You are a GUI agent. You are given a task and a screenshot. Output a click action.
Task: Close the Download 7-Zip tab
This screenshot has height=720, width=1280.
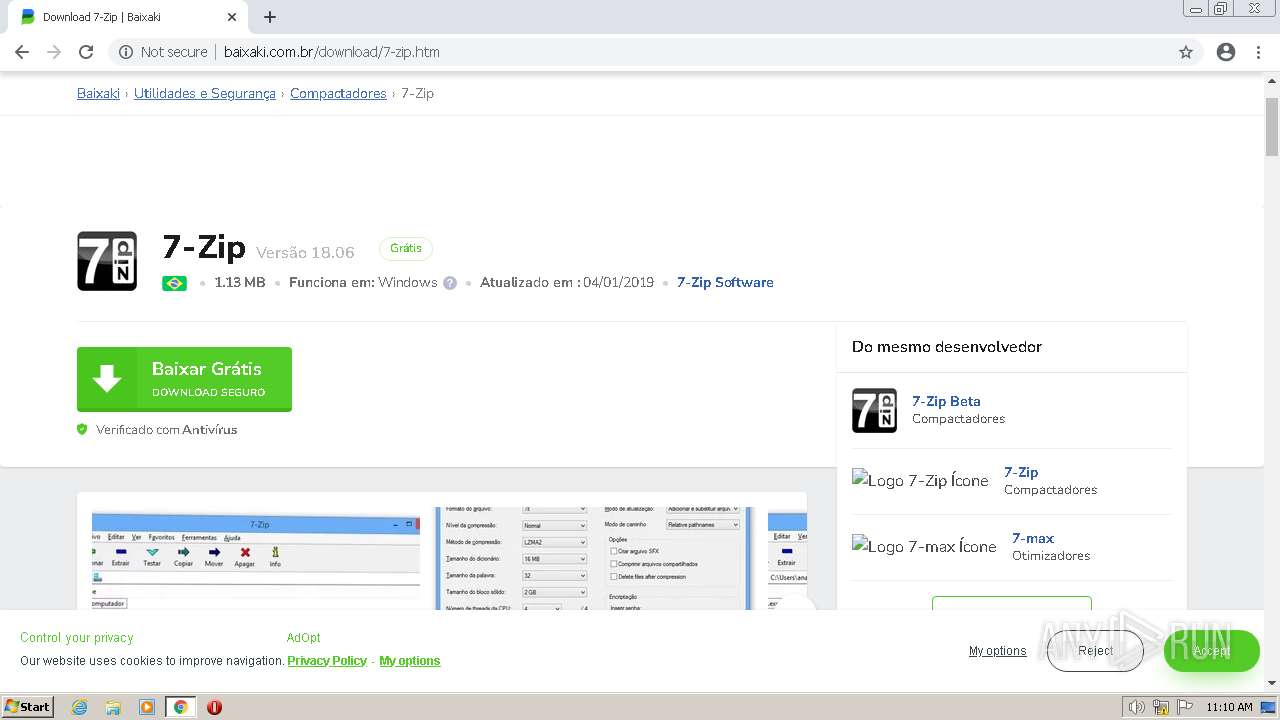(232, 17)
